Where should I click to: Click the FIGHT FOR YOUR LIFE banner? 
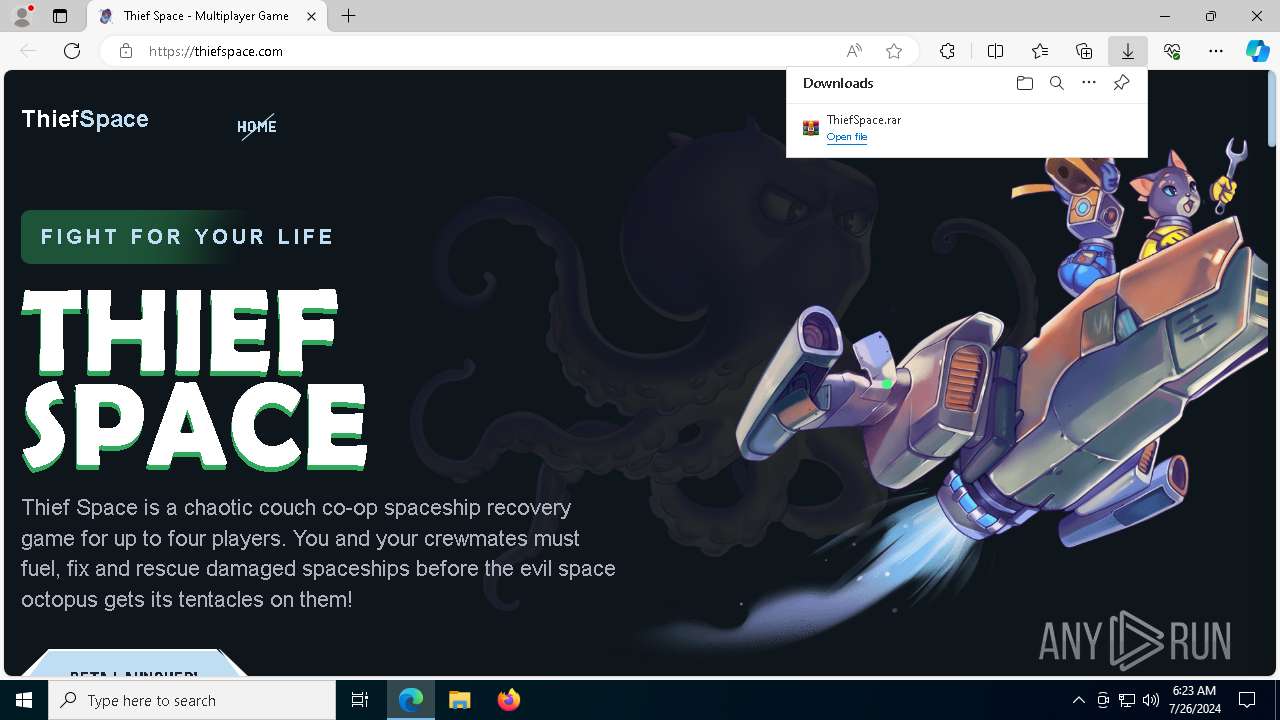point(187,237)
